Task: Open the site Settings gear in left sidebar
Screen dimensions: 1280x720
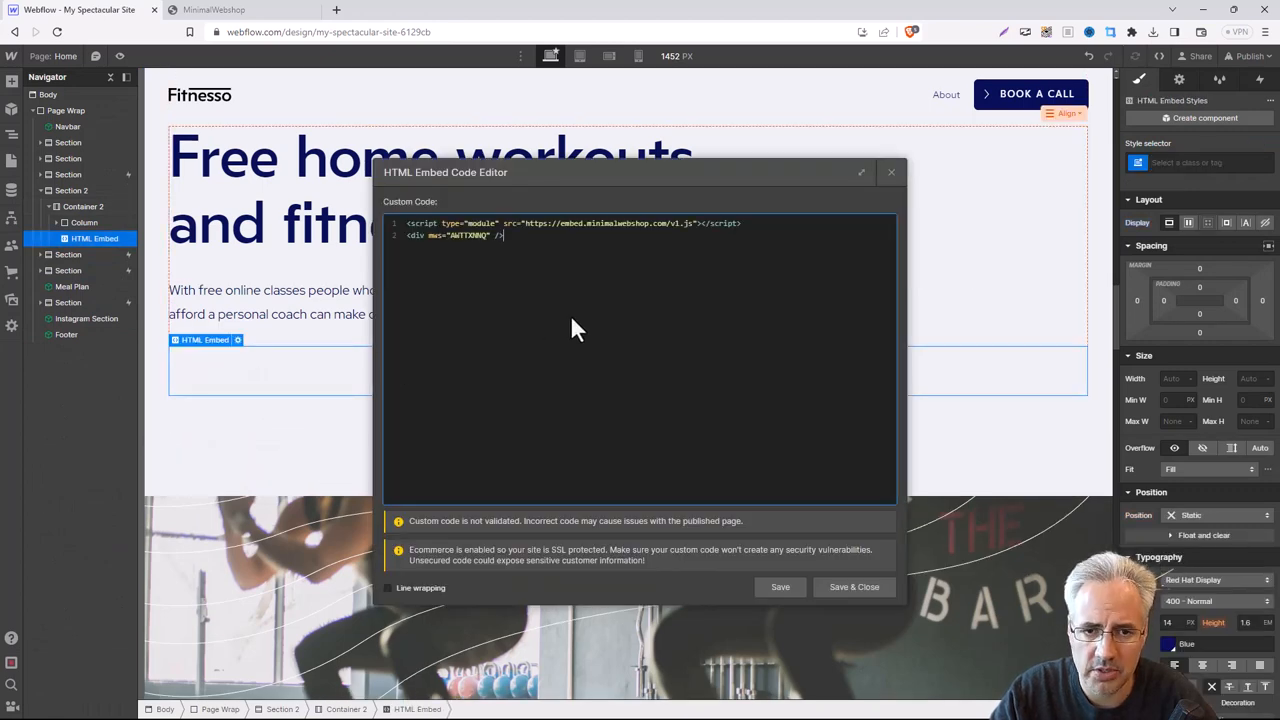Action: tap(12, 326)
